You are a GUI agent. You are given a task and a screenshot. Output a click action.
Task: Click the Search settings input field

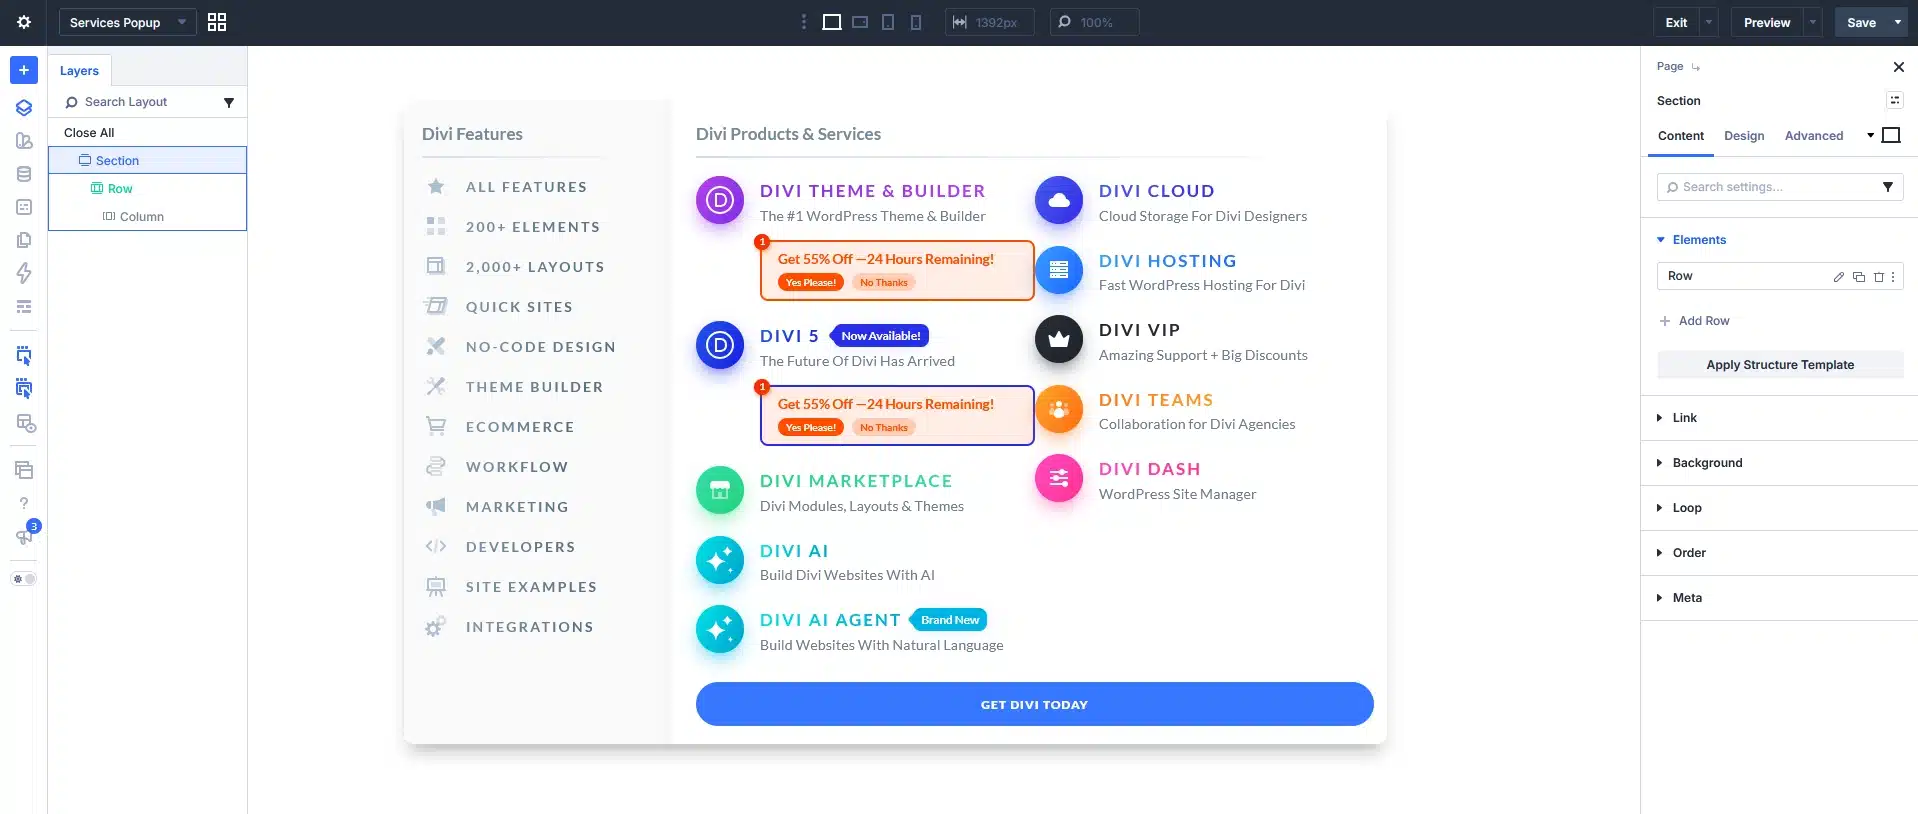click(x=1780, y=187)
